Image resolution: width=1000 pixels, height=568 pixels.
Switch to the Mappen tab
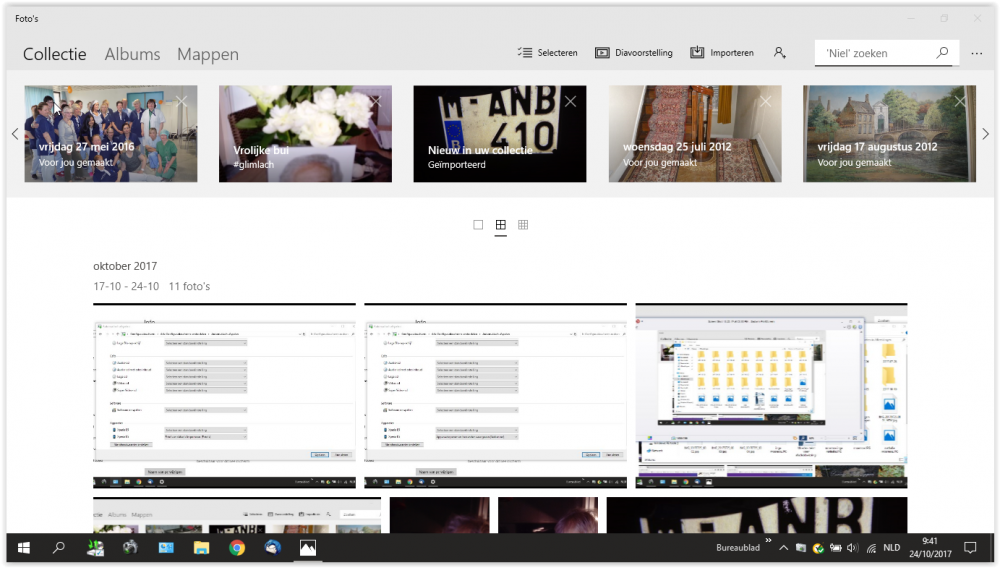point(208,54)
